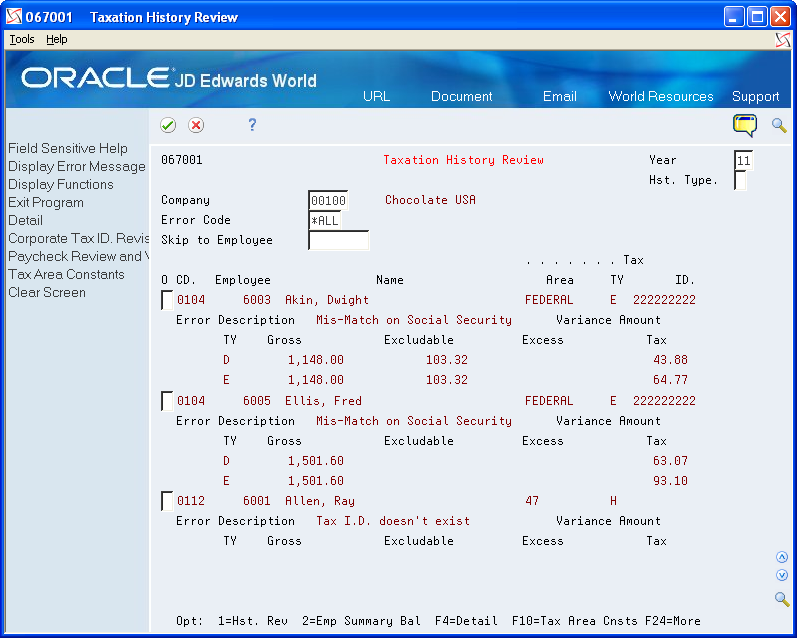797x638 pixels.
Task: Click the Hst. Type input field
Action: click(x=741, y=180)
